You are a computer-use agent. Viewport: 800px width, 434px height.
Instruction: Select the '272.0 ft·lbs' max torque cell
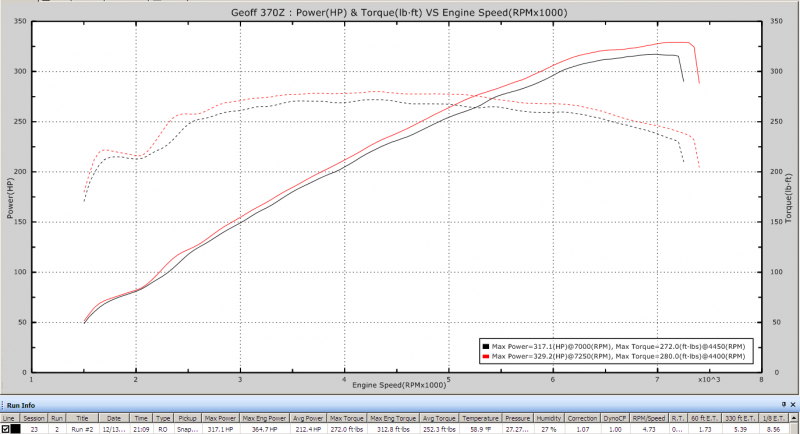[x=347, y=429]
